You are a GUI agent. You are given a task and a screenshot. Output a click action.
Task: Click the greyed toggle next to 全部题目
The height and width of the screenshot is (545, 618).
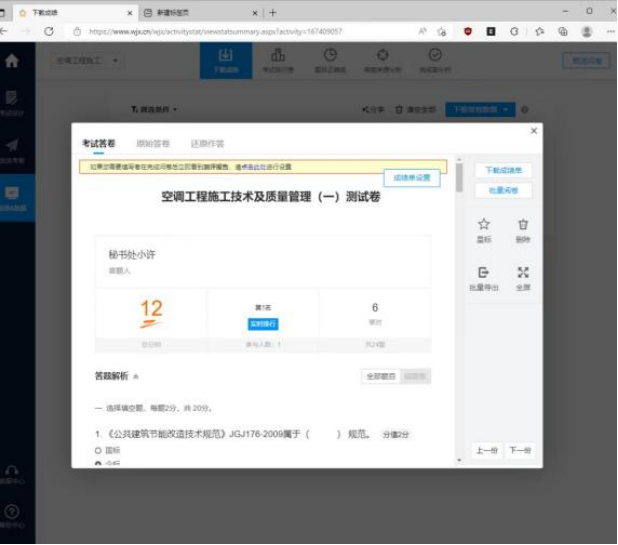[x=415, y=377]
